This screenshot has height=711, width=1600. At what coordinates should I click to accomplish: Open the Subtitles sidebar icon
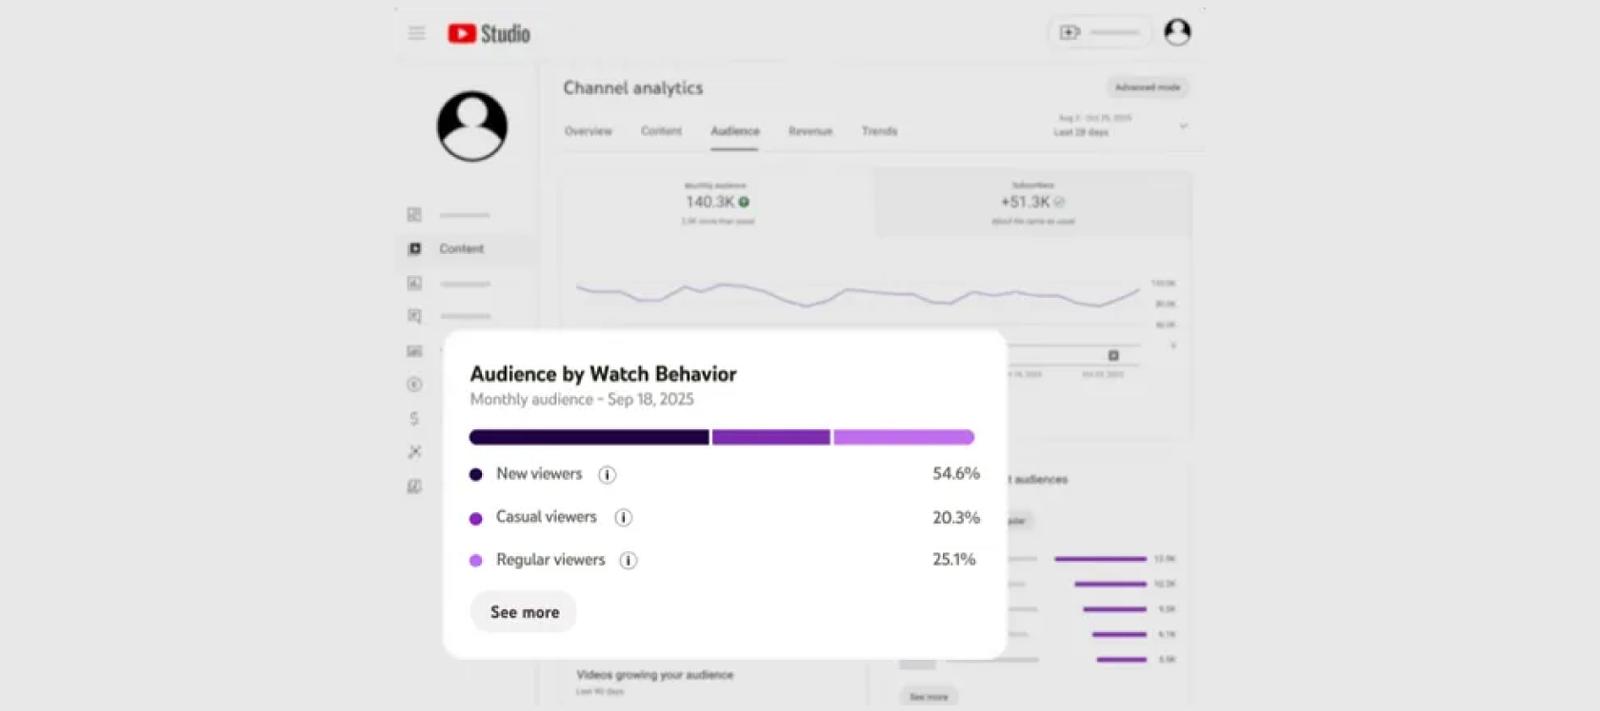tap(414, 351)
